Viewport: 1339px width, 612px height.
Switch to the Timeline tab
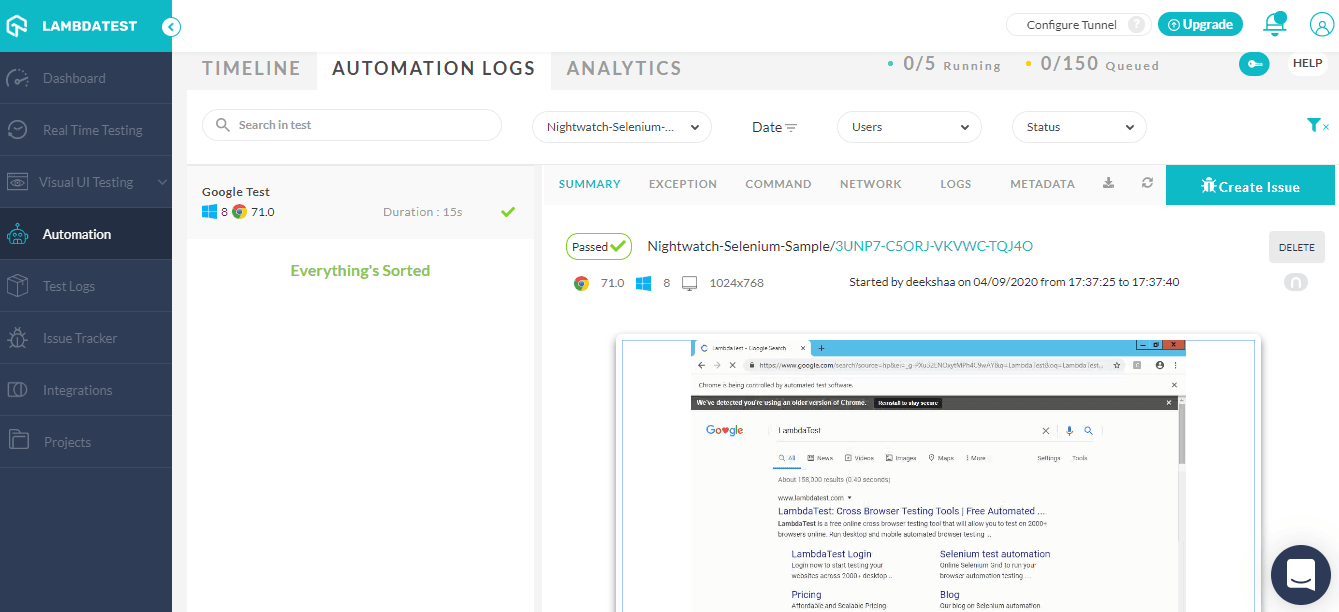coord(251,68)
